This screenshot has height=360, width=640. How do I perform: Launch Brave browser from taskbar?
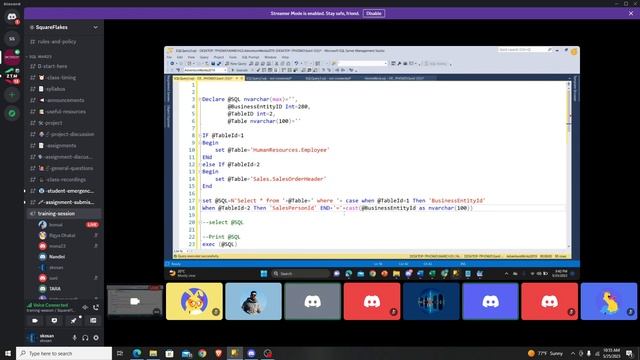pos(219,353)
